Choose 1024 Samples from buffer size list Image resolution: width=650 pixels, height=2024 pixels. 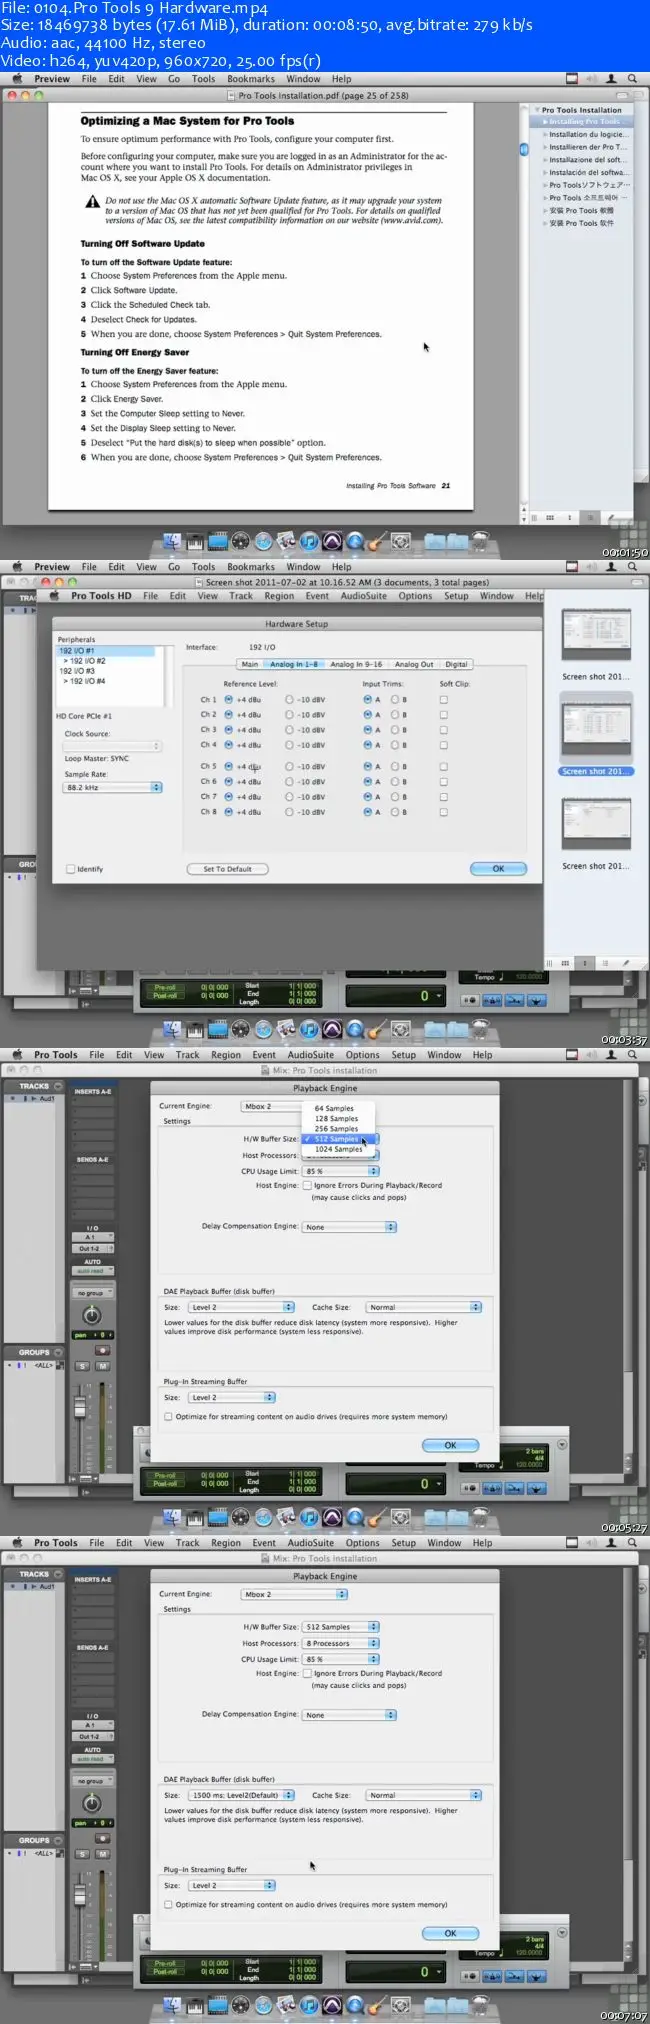pos(337,1149)
